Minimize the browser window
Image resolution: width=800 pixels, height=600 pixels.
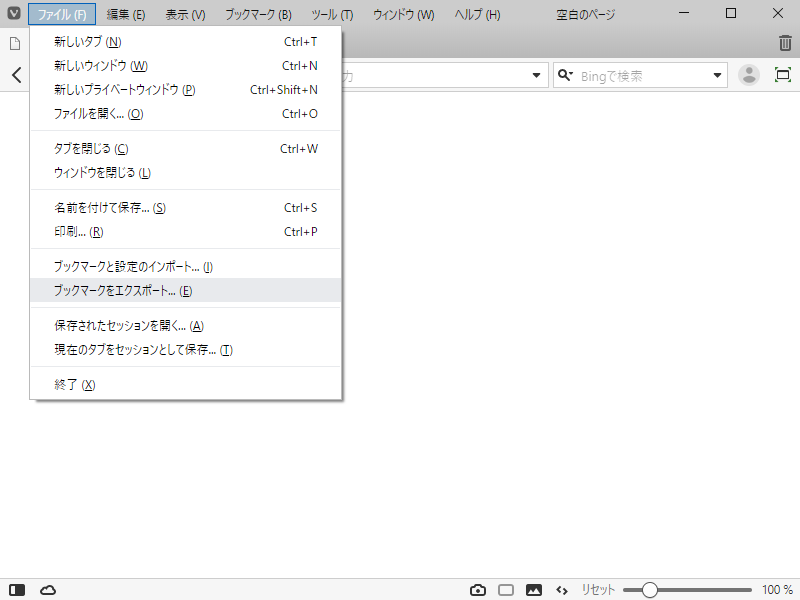point(684,13)
